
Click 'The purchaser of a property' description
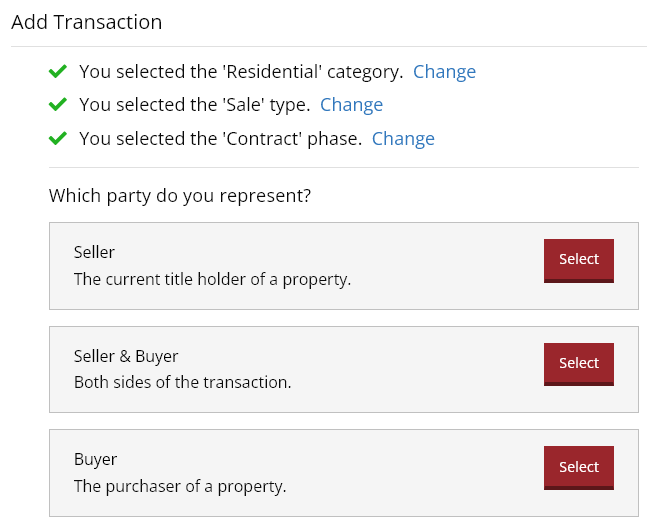click(180, 487)
